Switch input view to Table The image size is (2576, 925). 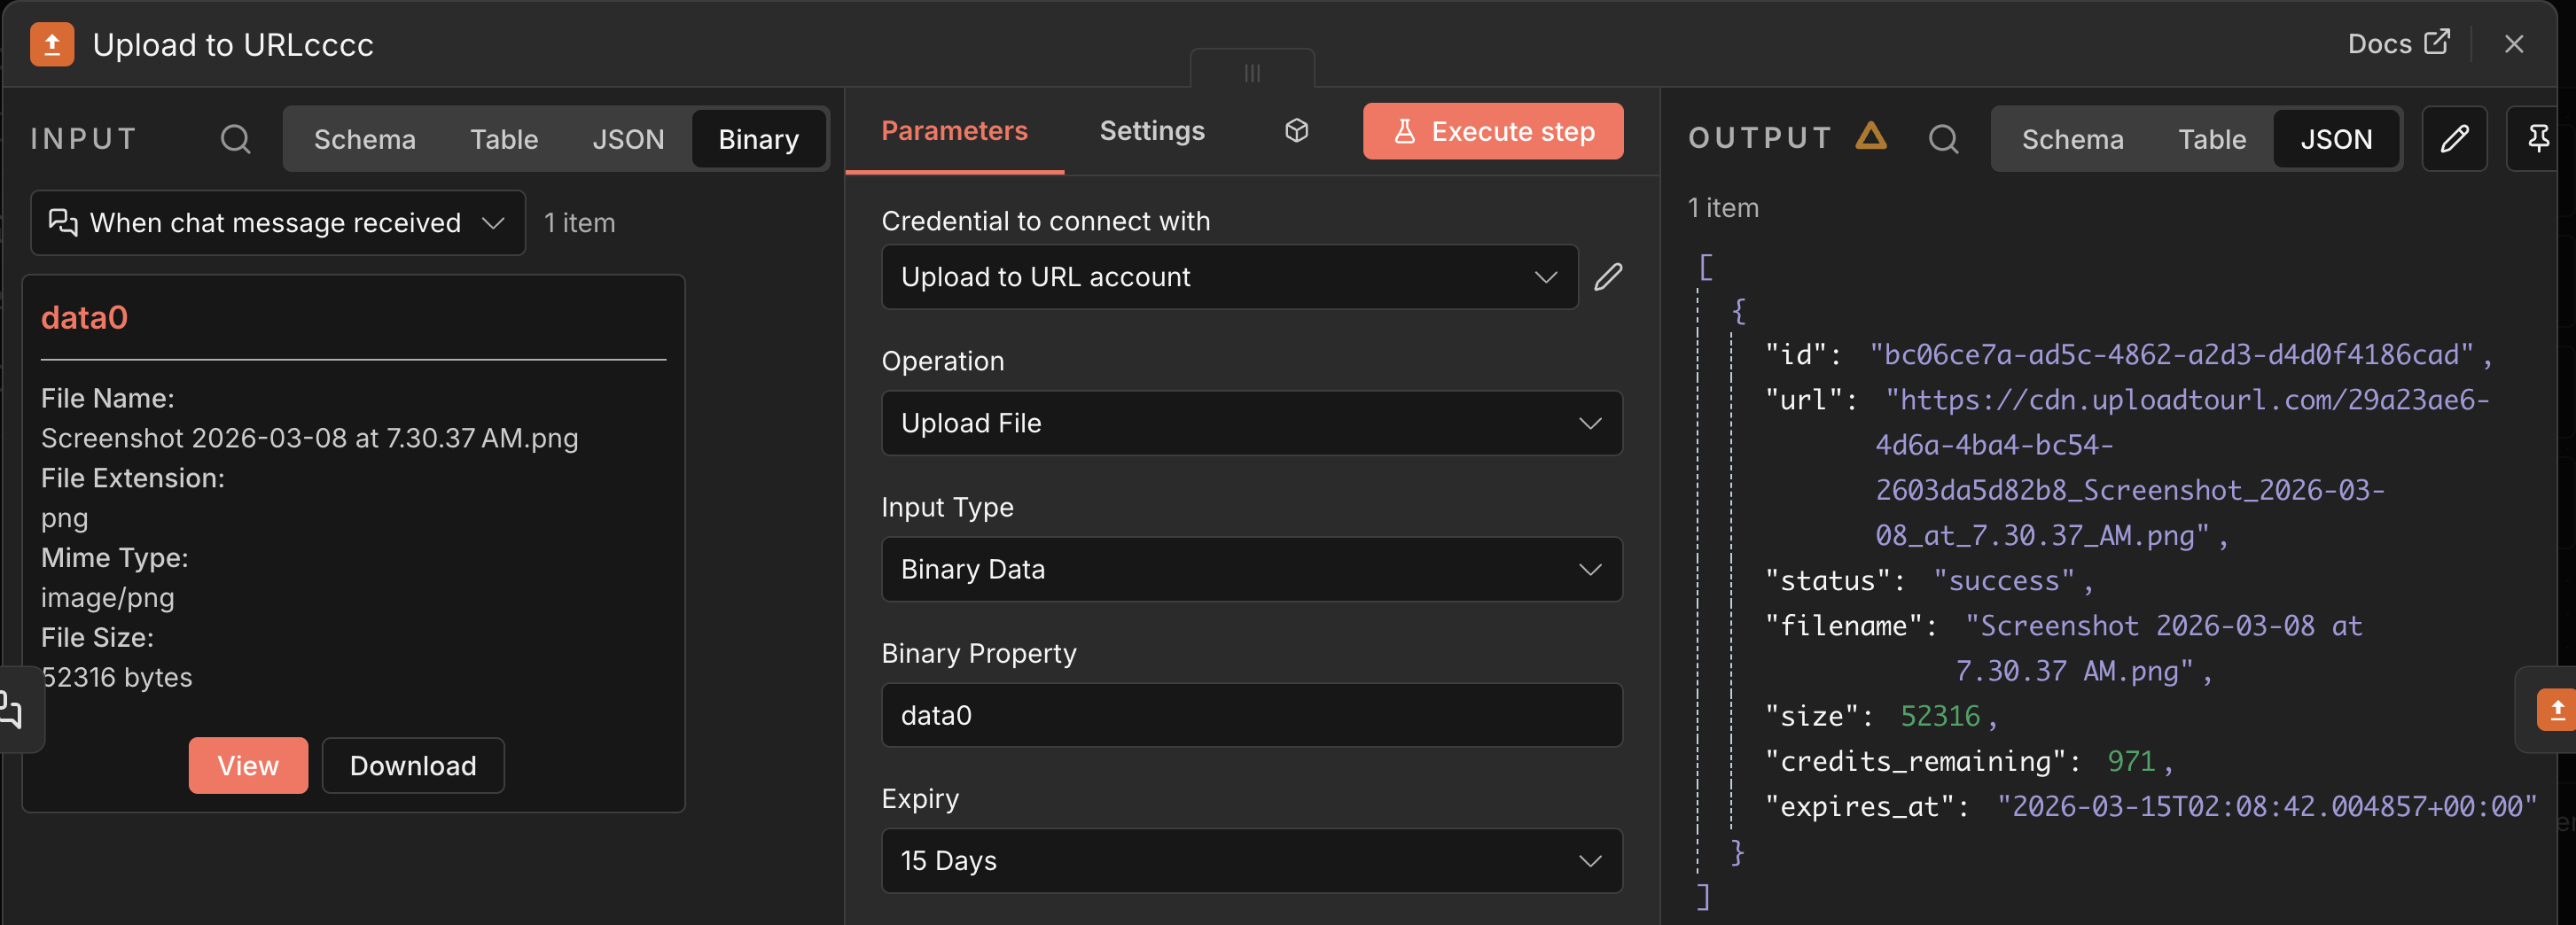point(504,139)
